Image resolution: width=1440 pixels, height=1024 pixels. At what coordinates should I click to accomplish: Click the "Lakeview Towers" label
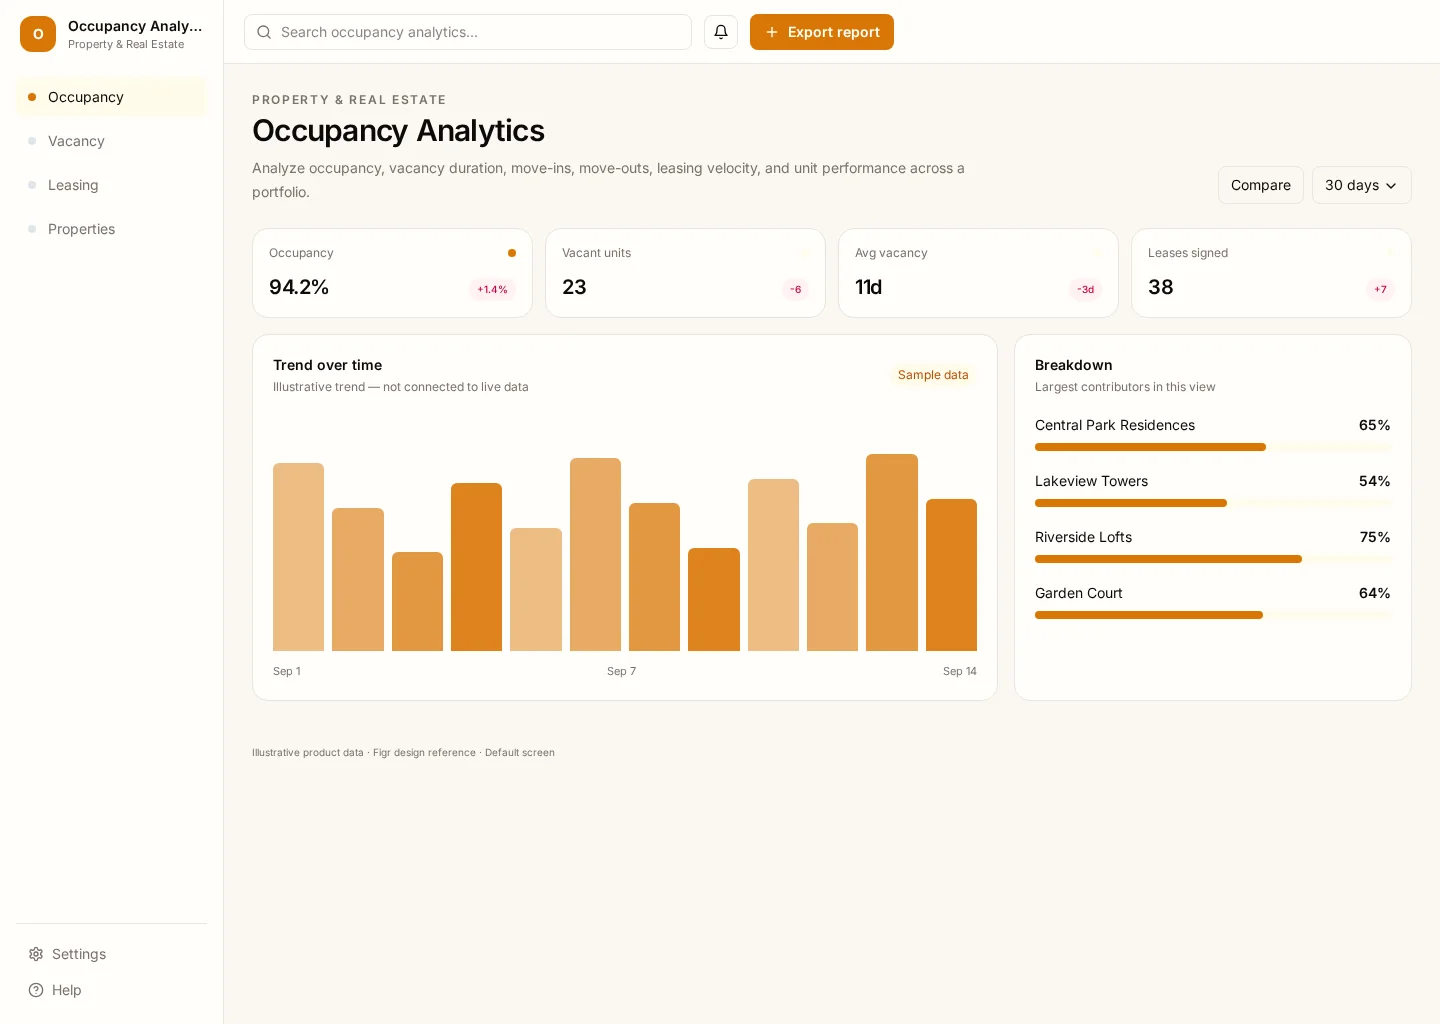coord(1091,481)
